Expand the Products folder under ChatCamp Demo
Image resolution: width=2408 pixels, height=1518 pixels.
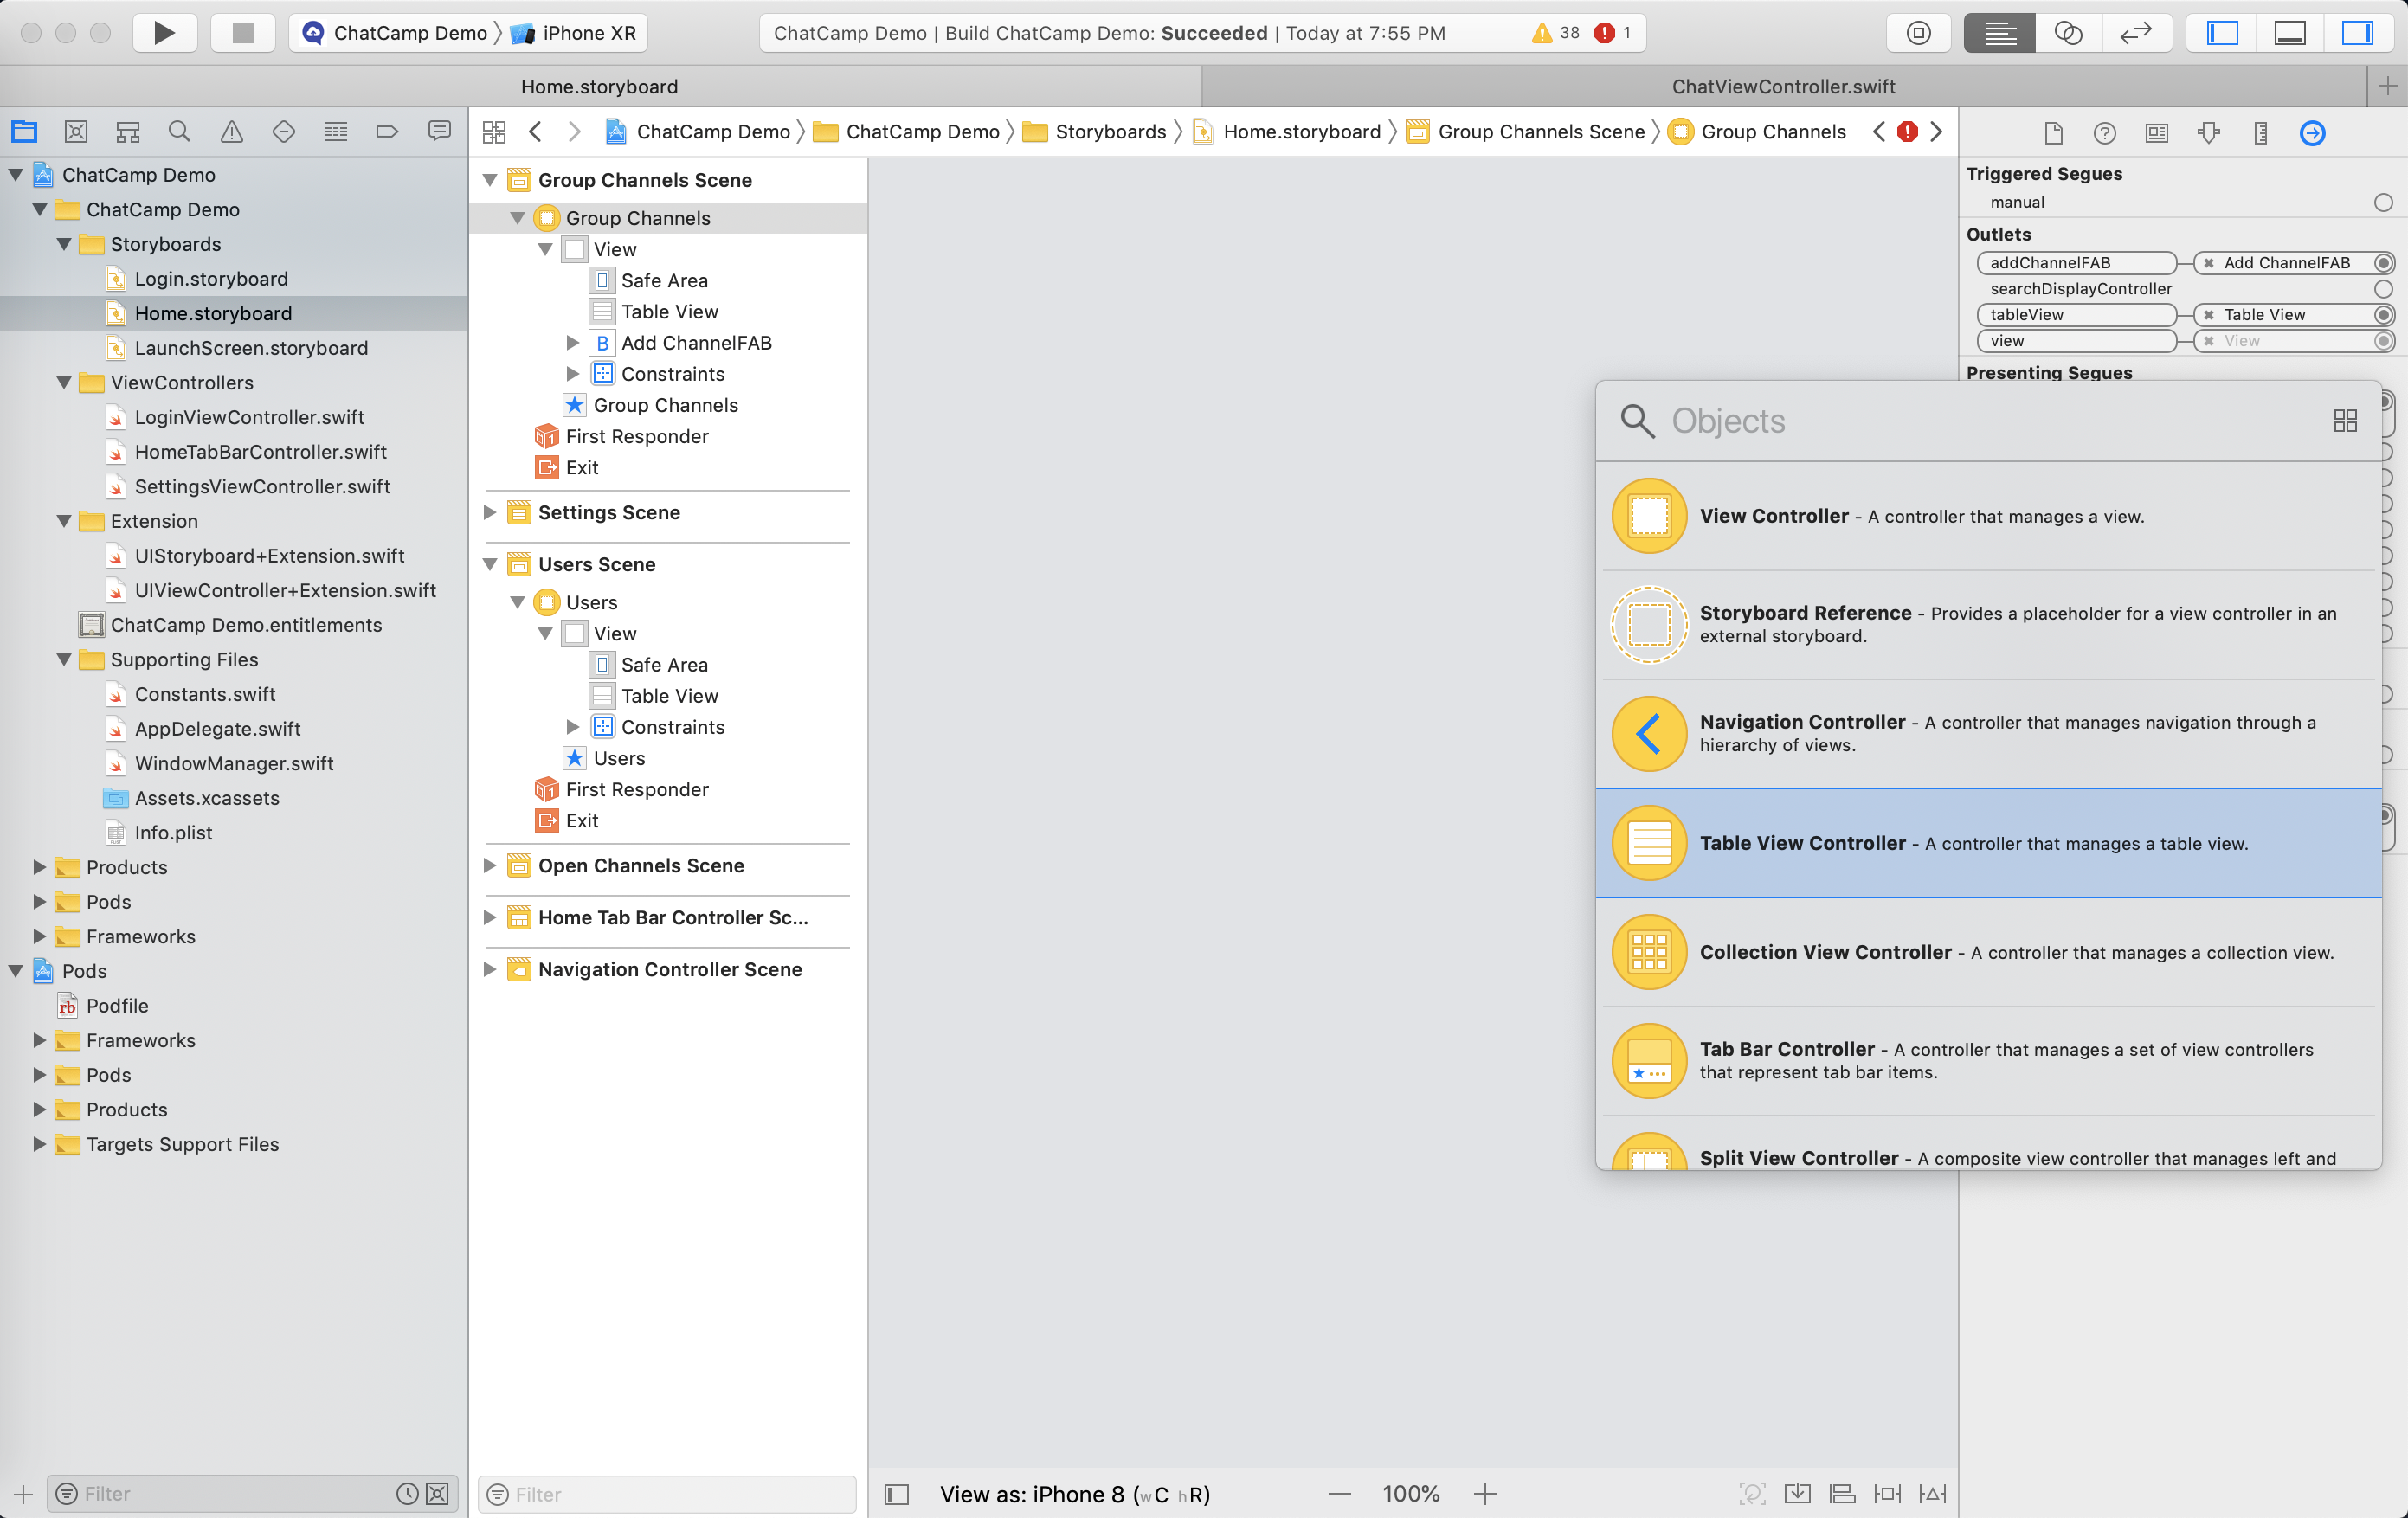(x=40, y=867)
